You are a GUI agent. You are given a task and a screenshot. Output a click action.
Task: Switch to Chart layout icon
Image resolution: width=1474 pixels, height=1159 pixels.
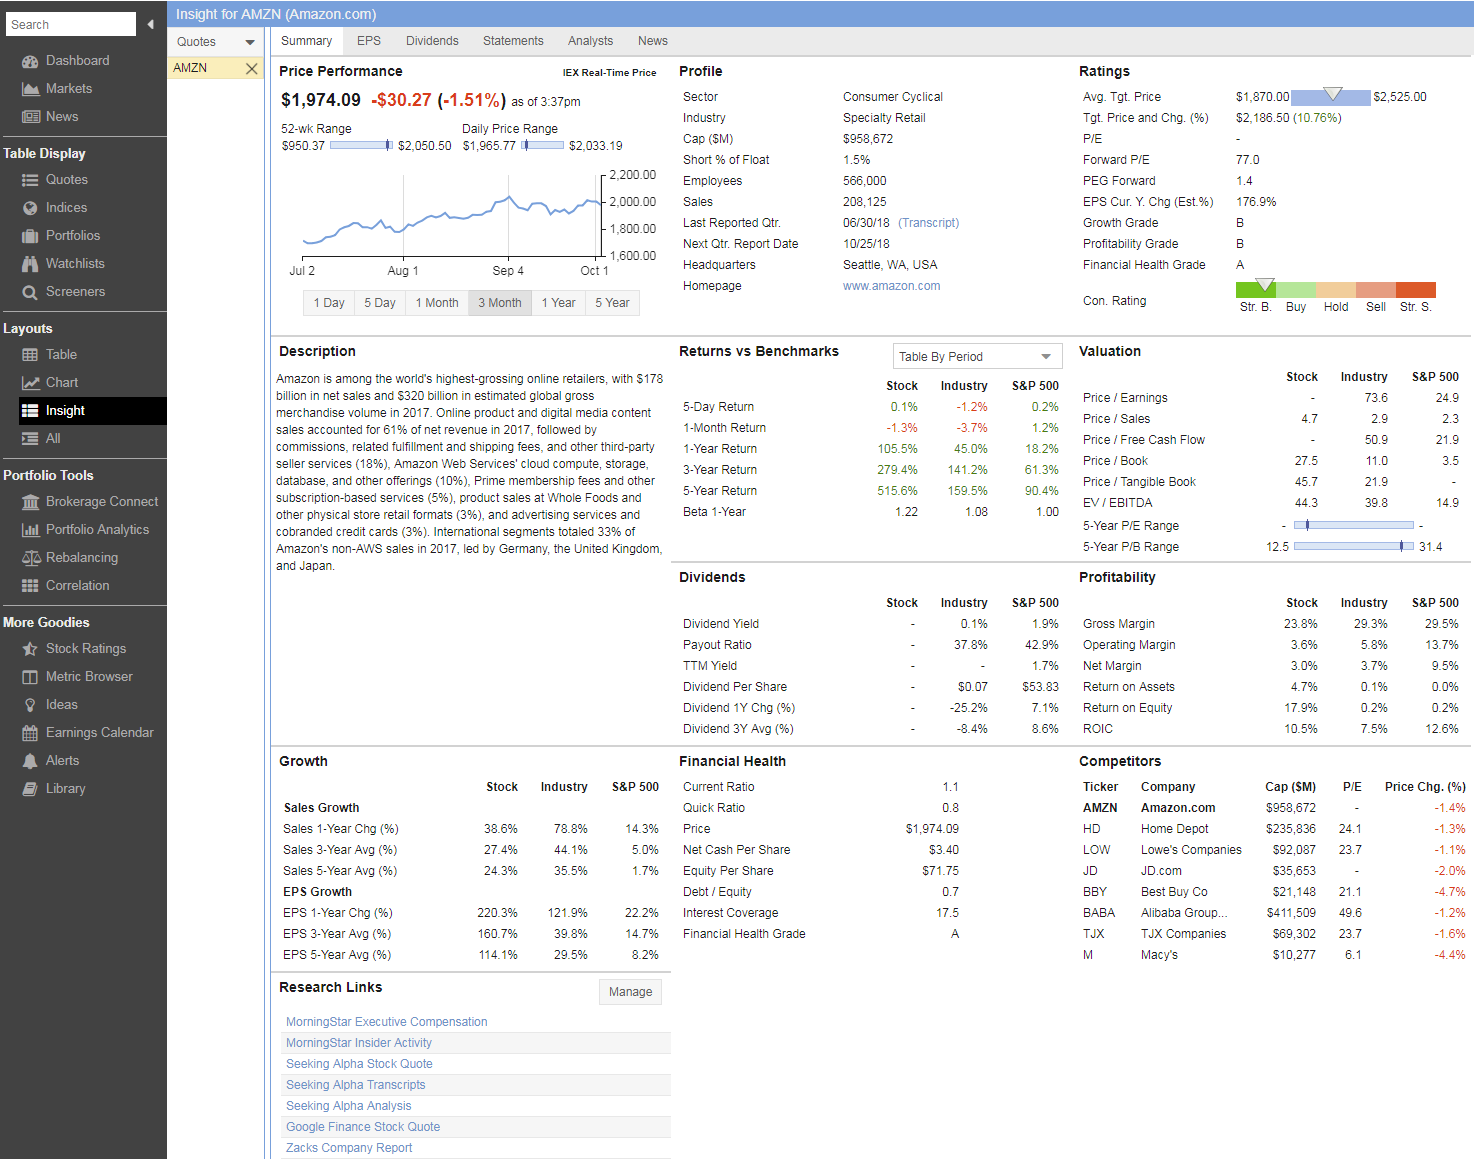point(30,383)
